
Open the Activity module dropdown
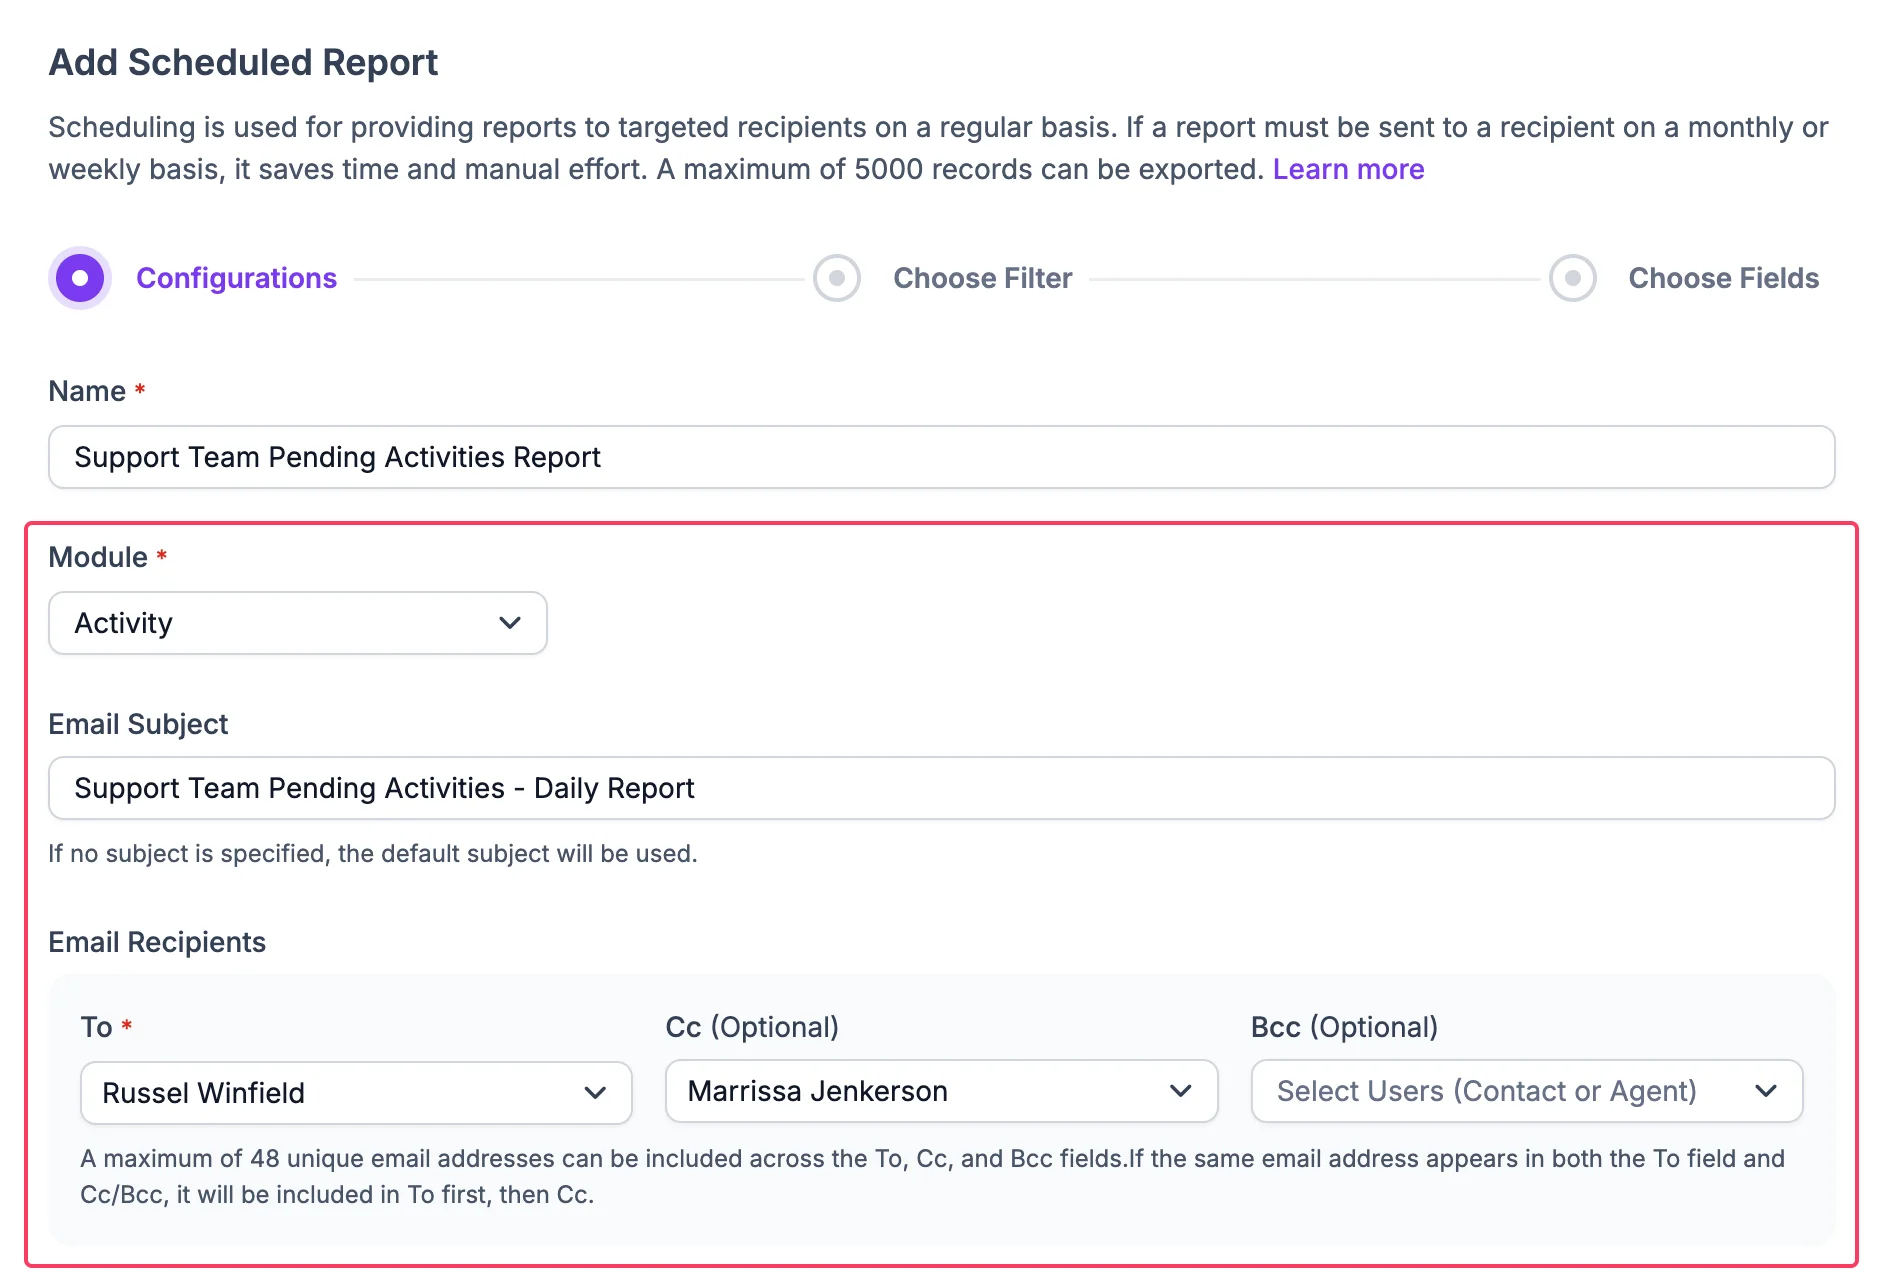click(297, 623)
